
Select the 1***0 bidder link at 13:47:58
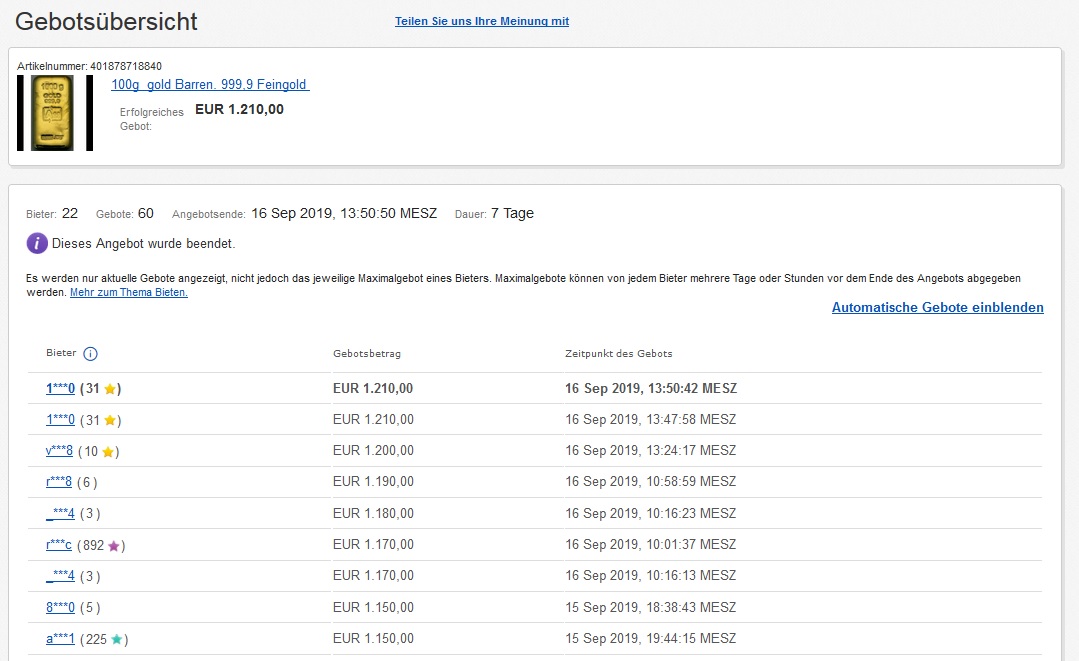[x=60, y=421]
